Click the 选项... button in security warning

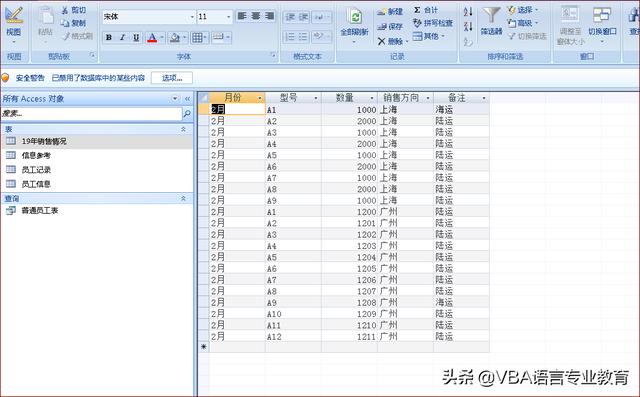172,78
